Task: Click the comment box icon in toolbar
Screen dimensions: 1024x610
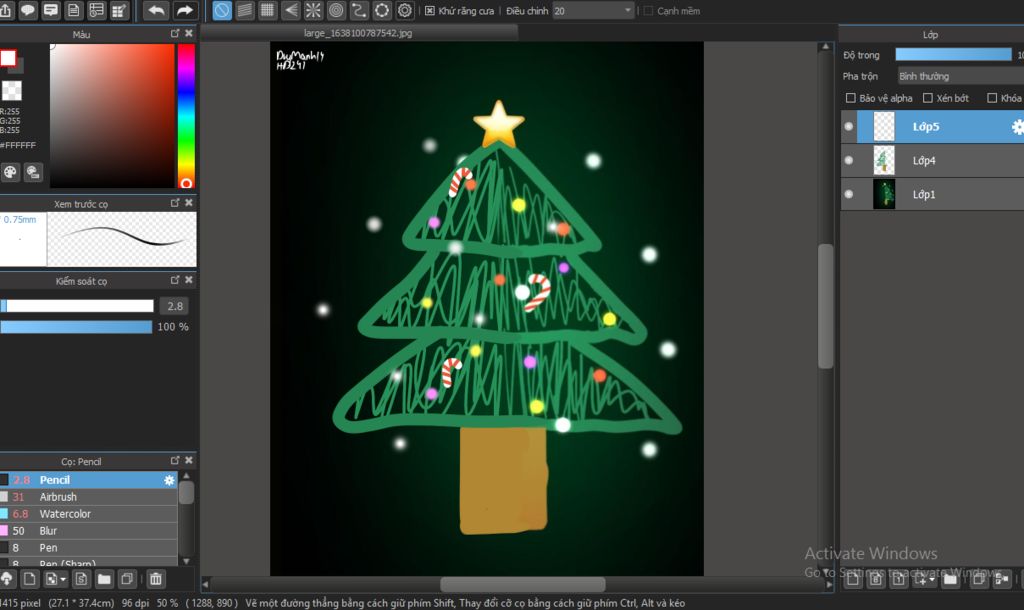Action: click(50, 10)
